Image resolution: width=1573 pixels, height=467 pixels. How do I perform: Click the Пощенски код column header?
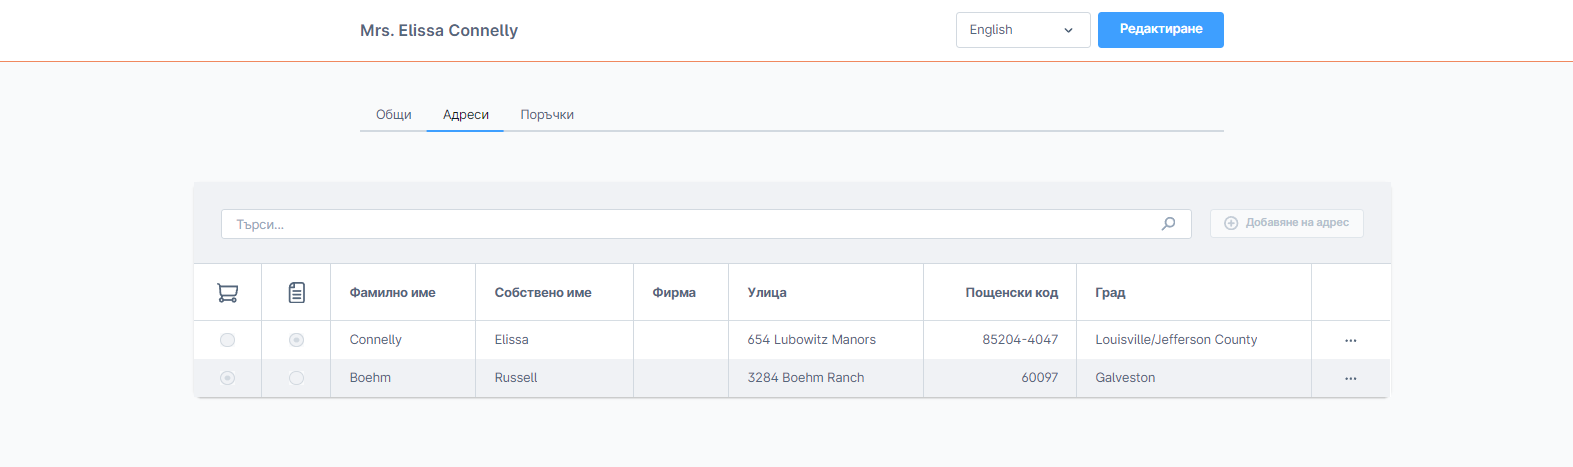tap(1011, 293)
